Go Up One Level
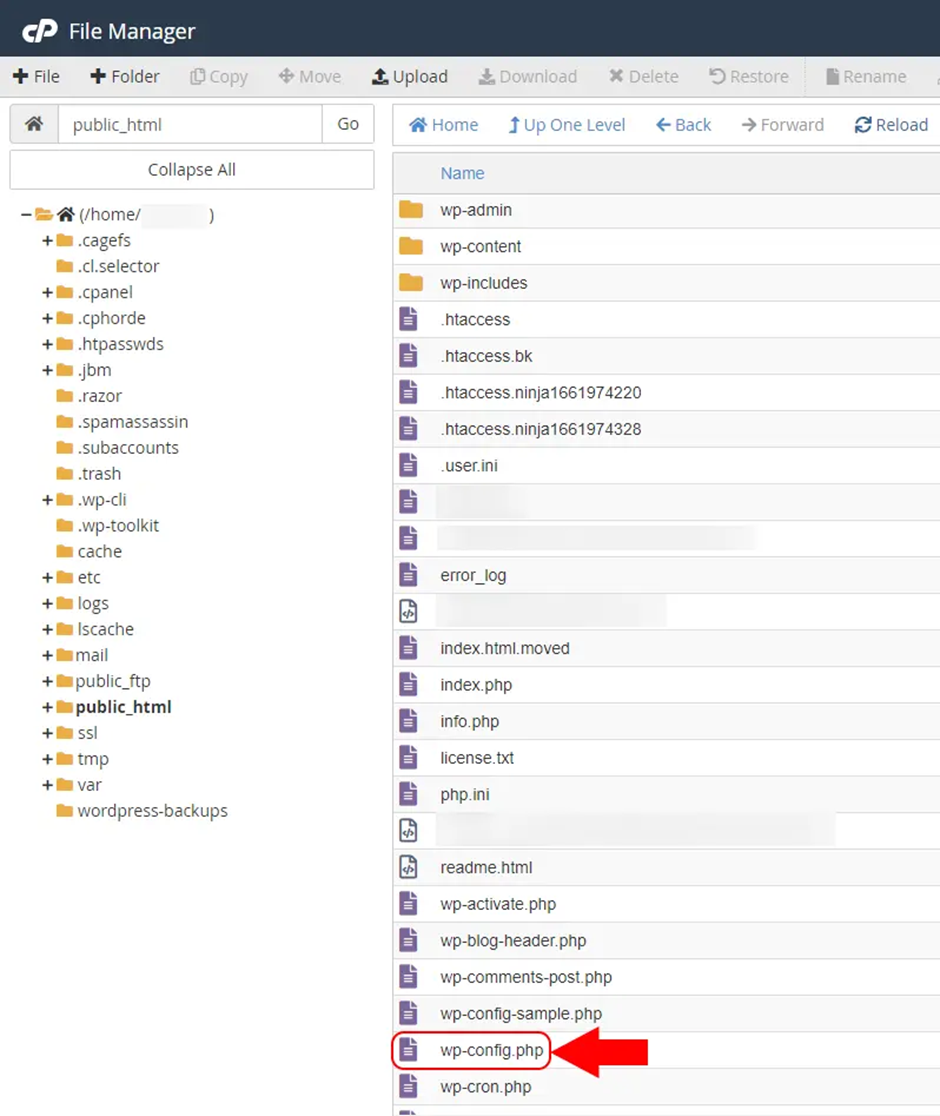This screenshot has height=1116, width=940. point(566,125)
